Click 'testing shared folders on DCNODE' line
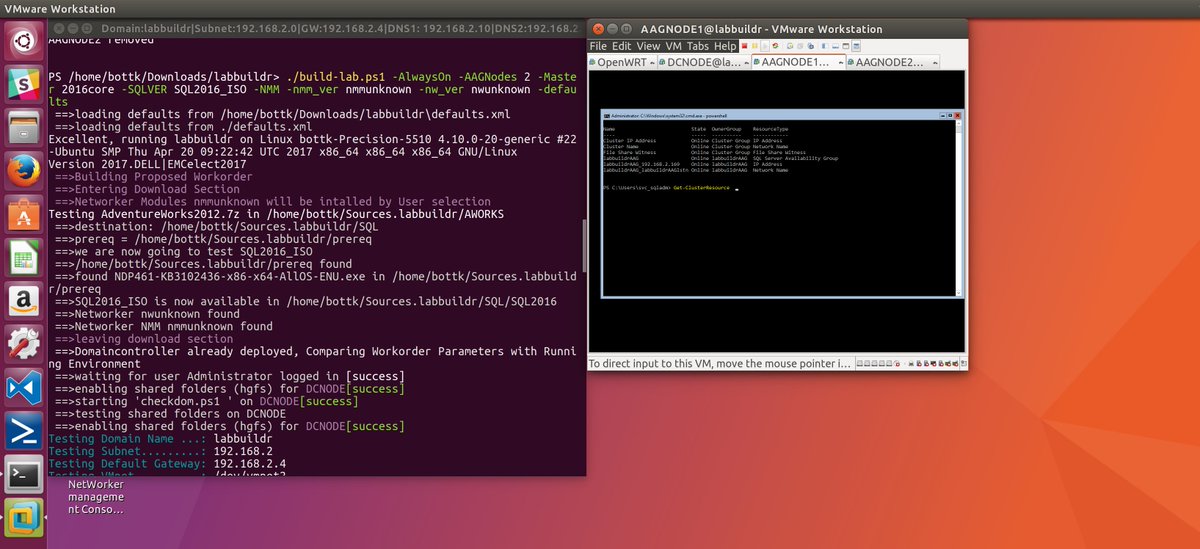This screenshot has width=1200, height=549. [x=170, y=414]
